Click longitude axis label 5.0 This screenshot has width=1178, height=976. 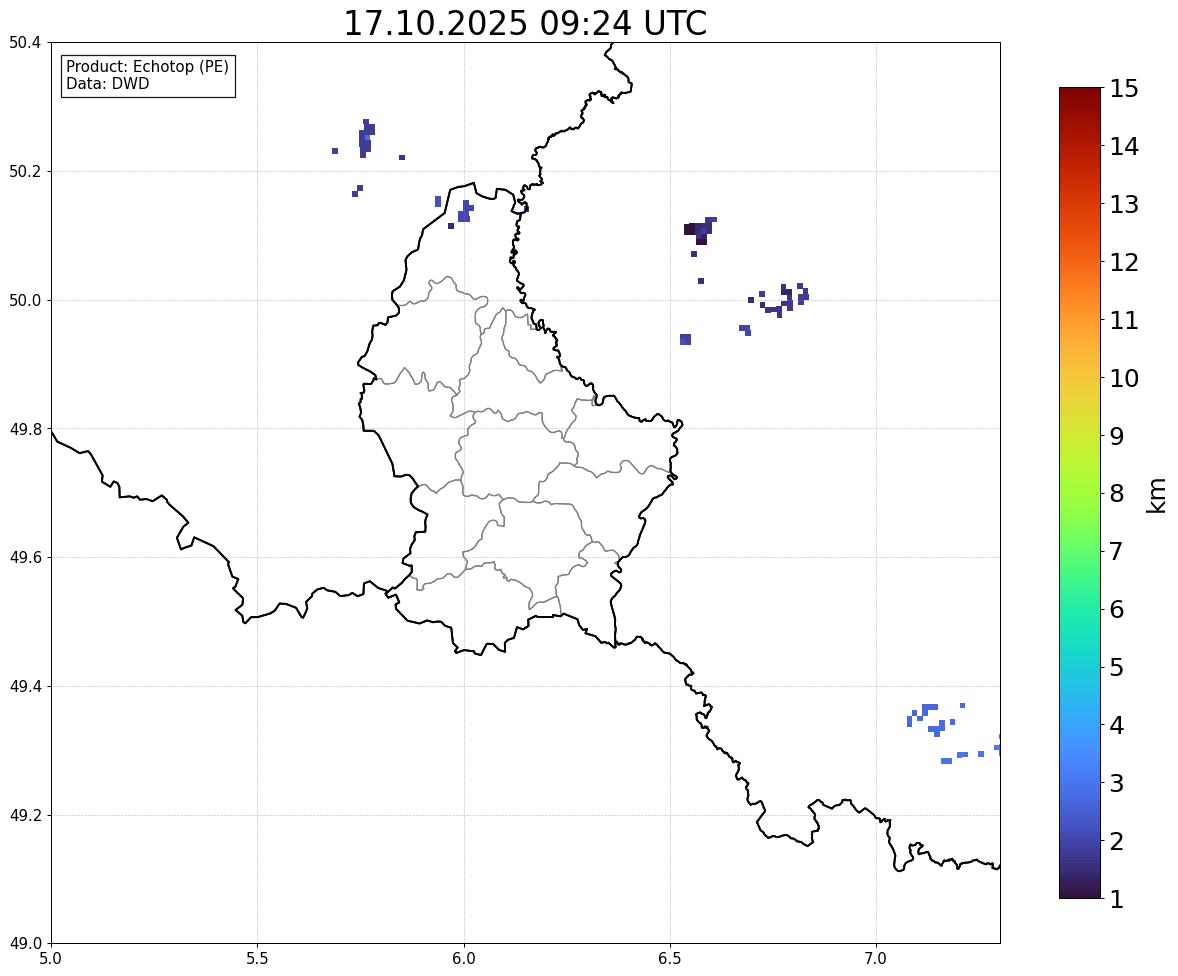(x=51, y=959)
